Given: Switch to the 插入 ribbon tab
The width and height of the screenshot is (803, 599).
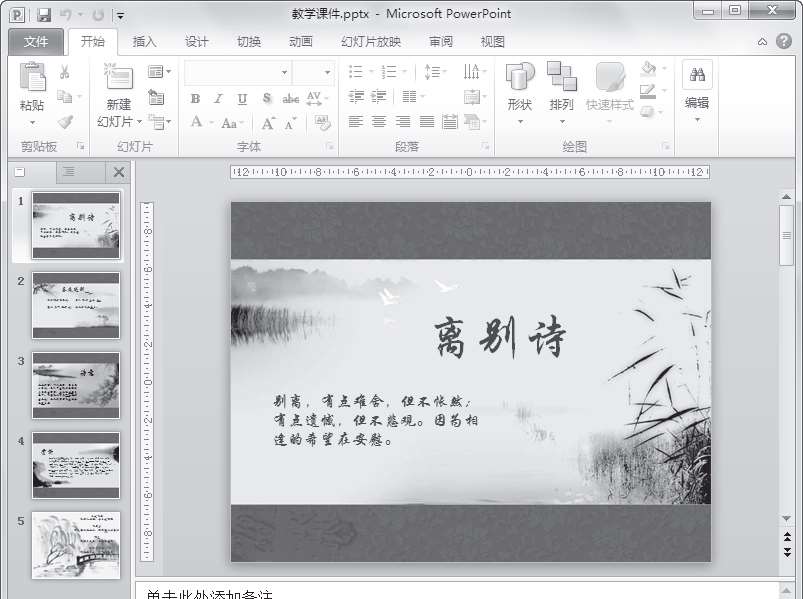Looking at the screenshot, I should (x=145, y=42).
